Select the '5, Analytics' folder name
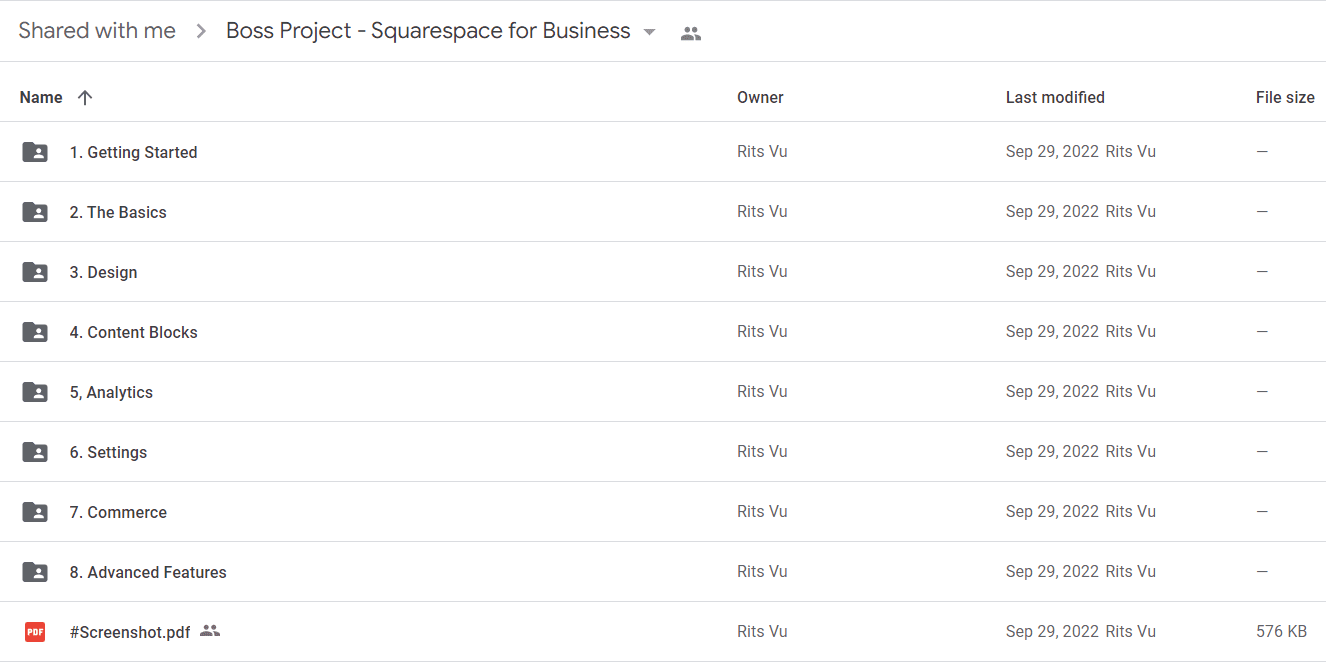The width and height of the screenshot is (1326, 663). (x=111, y=392)
